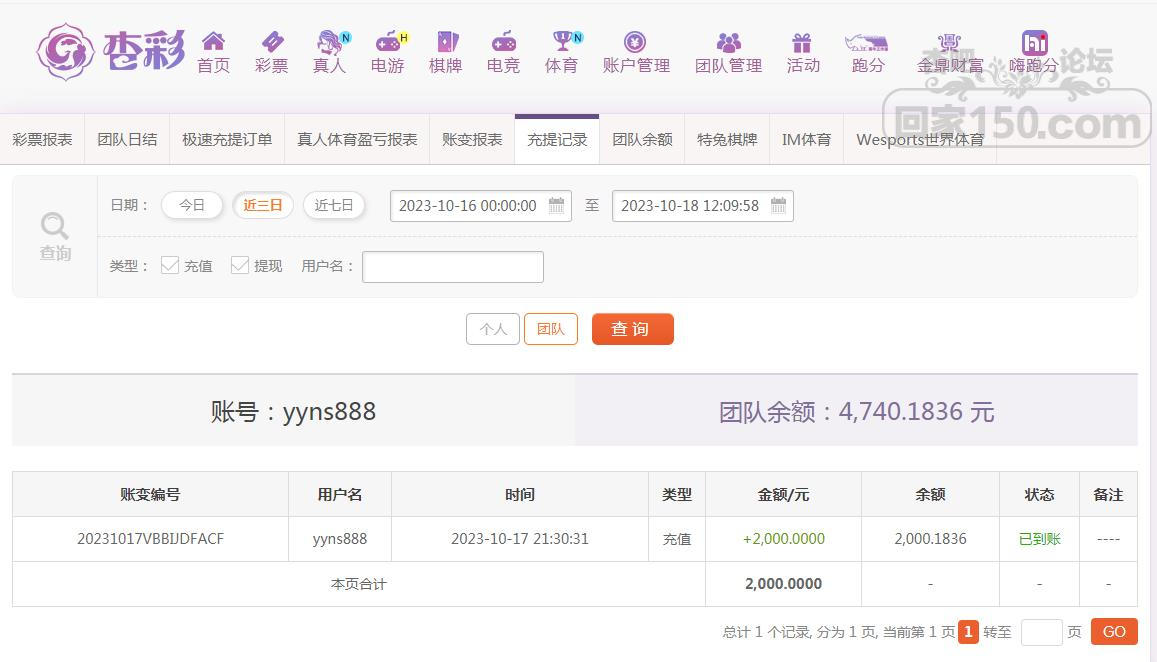This screenshot has height=662, width=1157.
Task: Switch to 极速充提订单 tab
Action: tap(227, 139)
